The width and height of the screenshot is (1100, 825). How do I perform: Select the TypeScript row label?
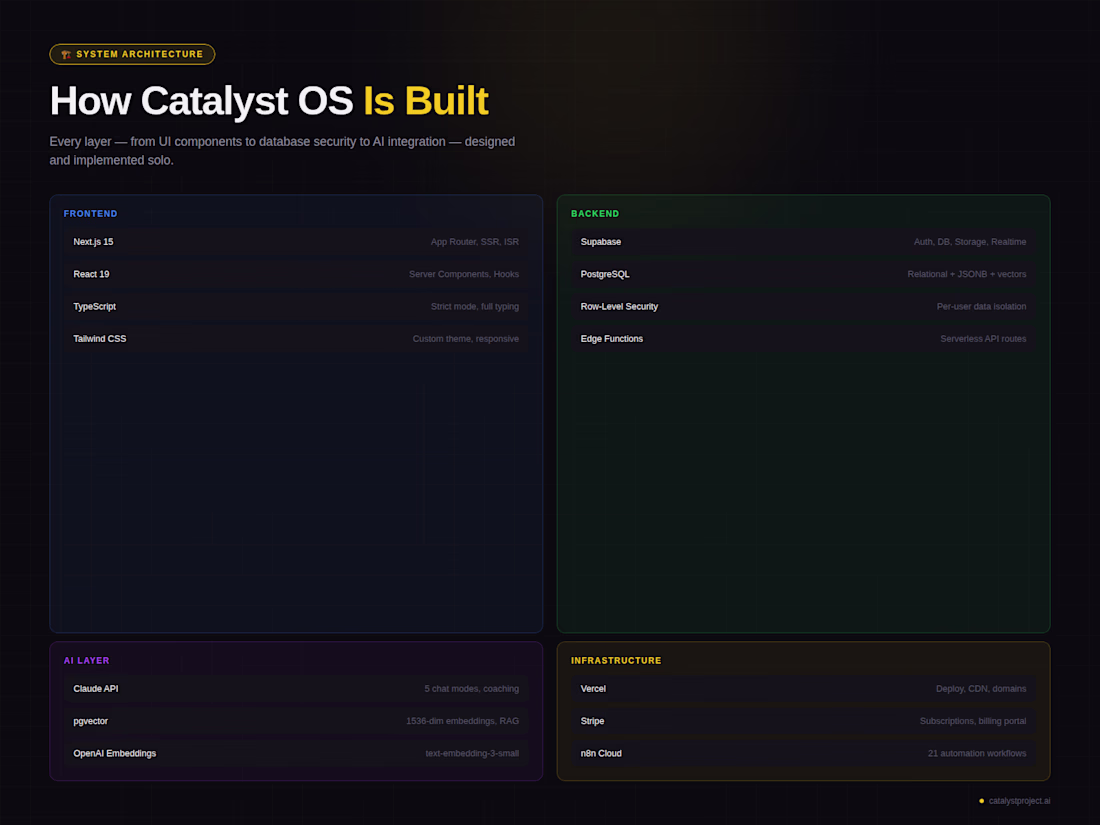[95, 307]
